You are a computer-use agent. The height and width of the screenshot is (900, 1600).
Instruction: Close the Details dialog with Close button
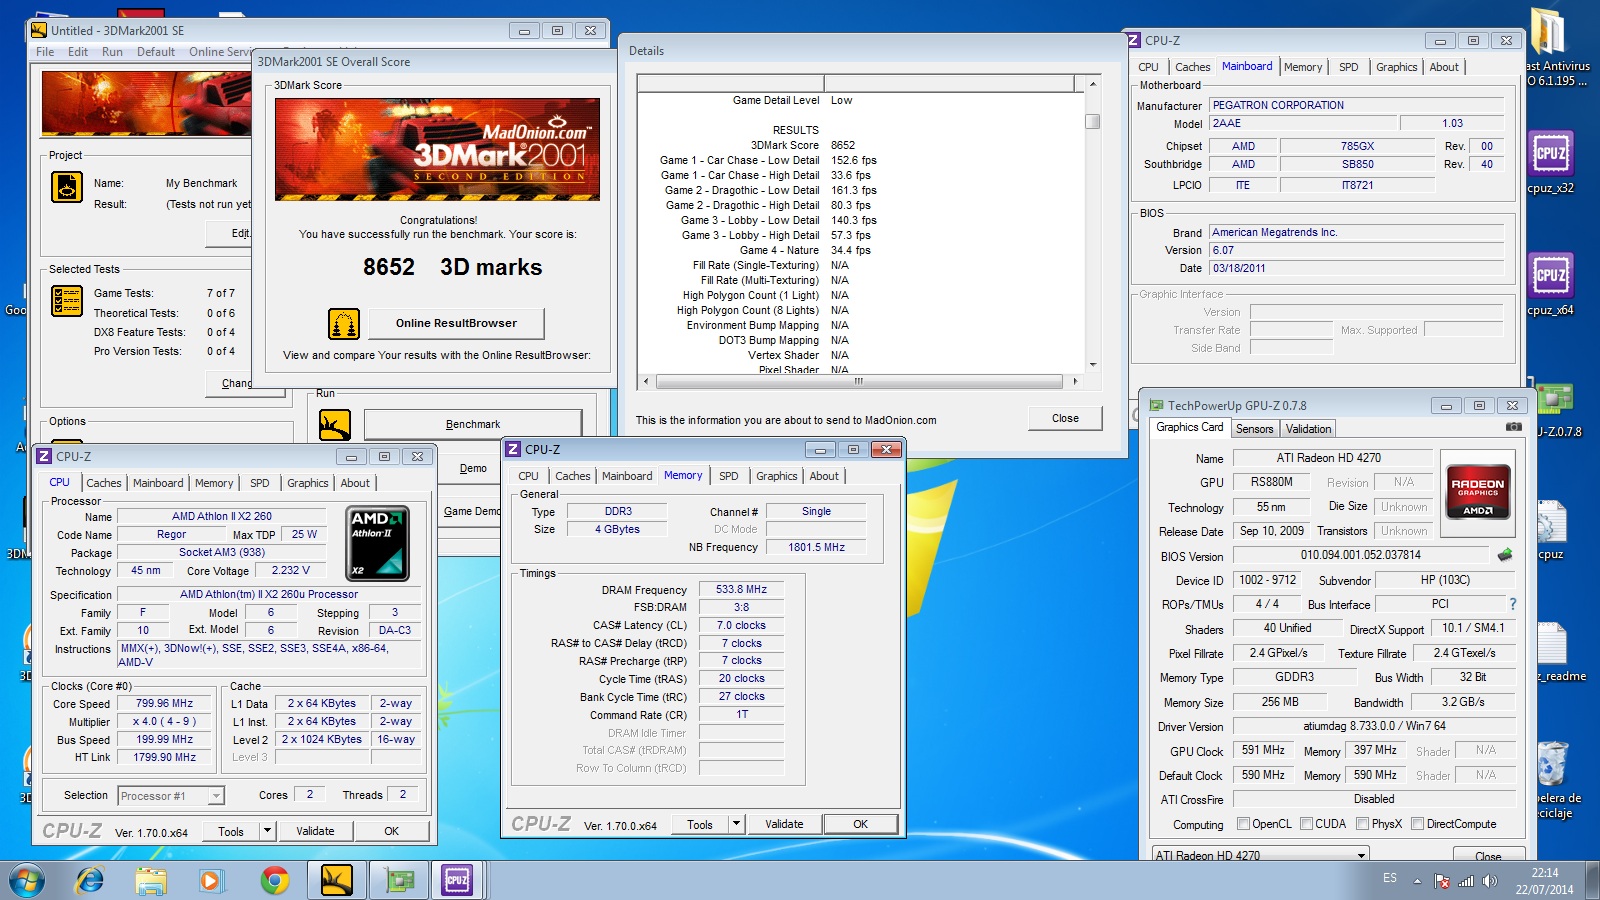click(1065, 418)
